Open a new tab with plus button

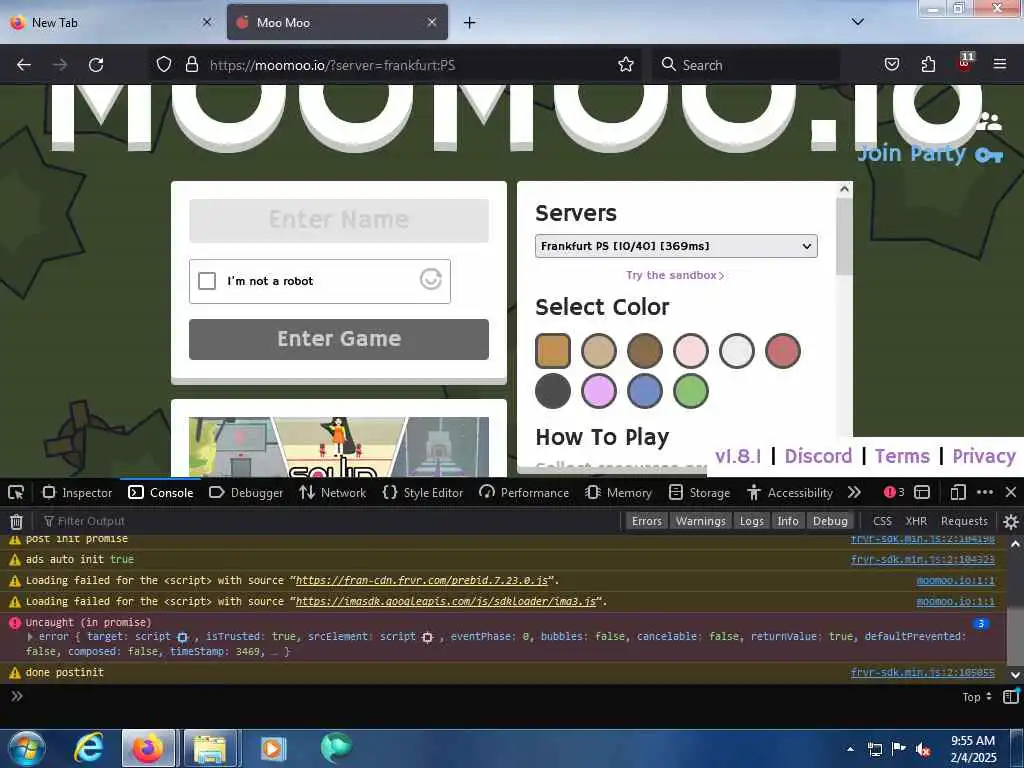pos(470,23)
